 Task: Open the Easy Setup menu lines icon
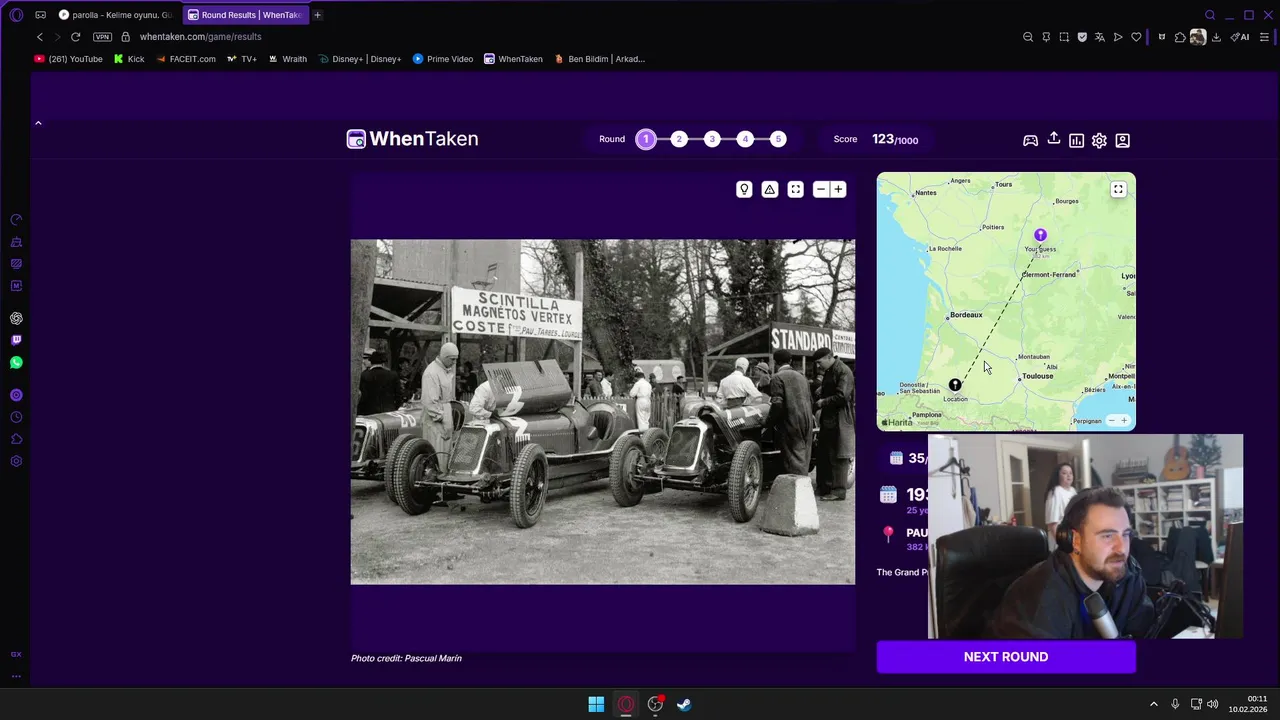pyautogui.click(x=1264, y=37)
